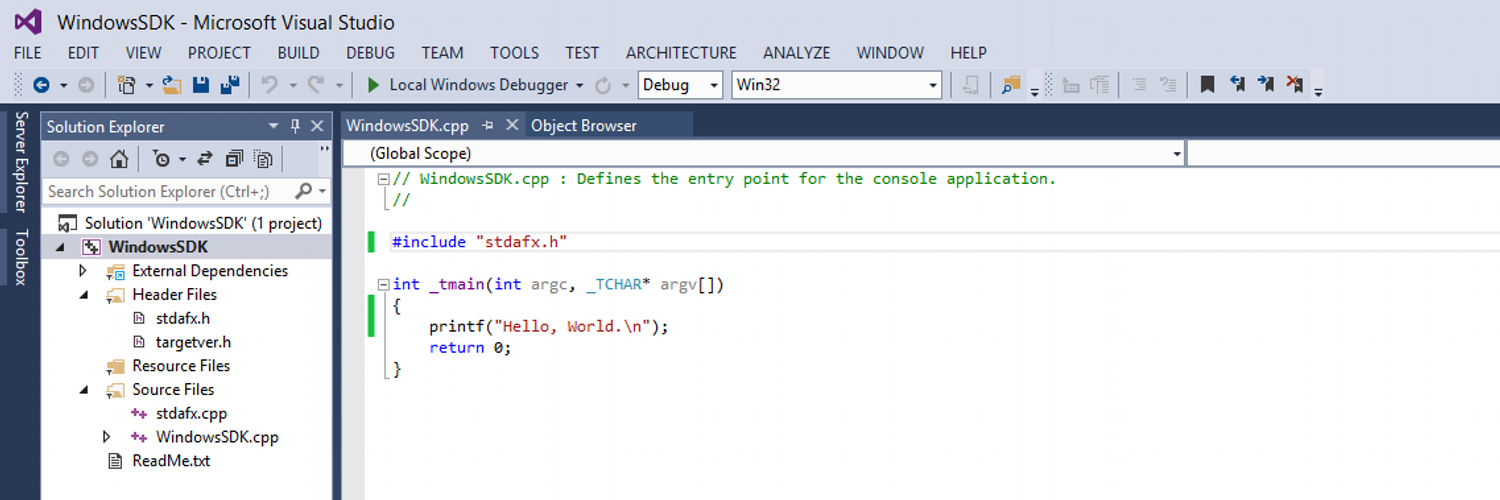Open the Global Scope dropdown
This screenshot has height=500, width=1500.
point(1177,153)
